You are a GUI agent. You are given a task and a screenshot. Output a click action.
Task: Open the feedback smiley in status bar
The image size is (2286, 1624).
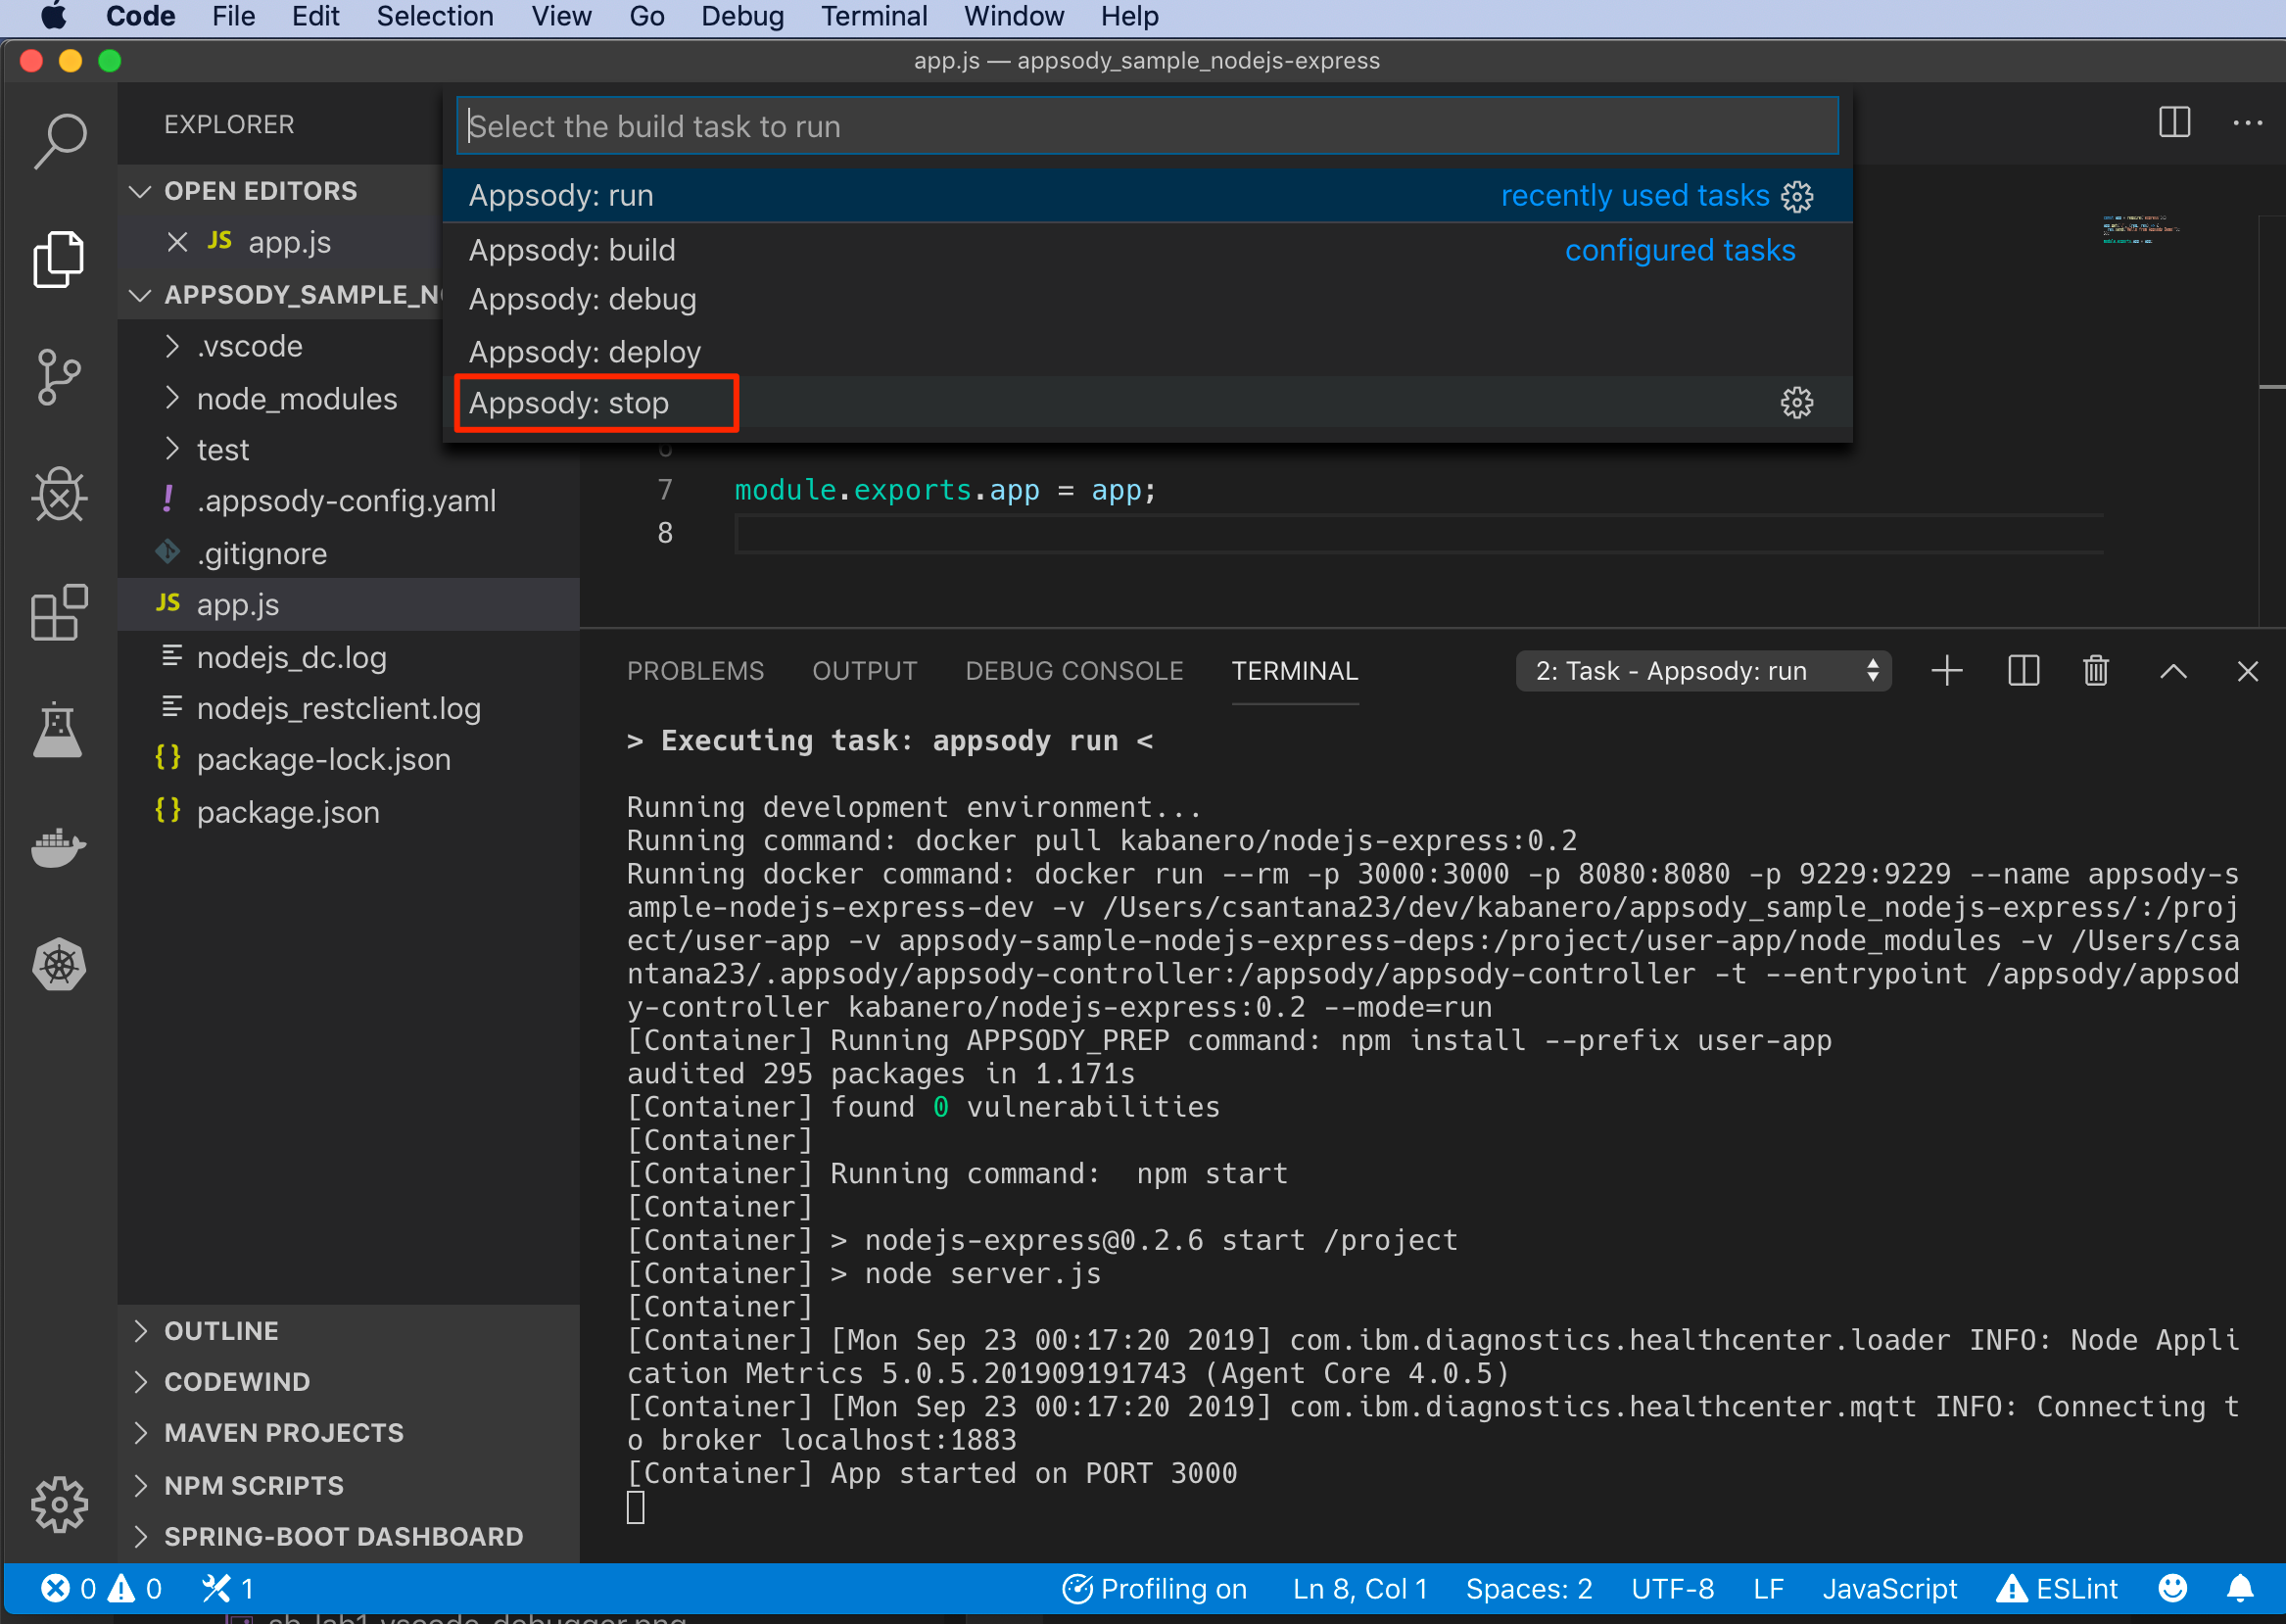(2172, 1588)
